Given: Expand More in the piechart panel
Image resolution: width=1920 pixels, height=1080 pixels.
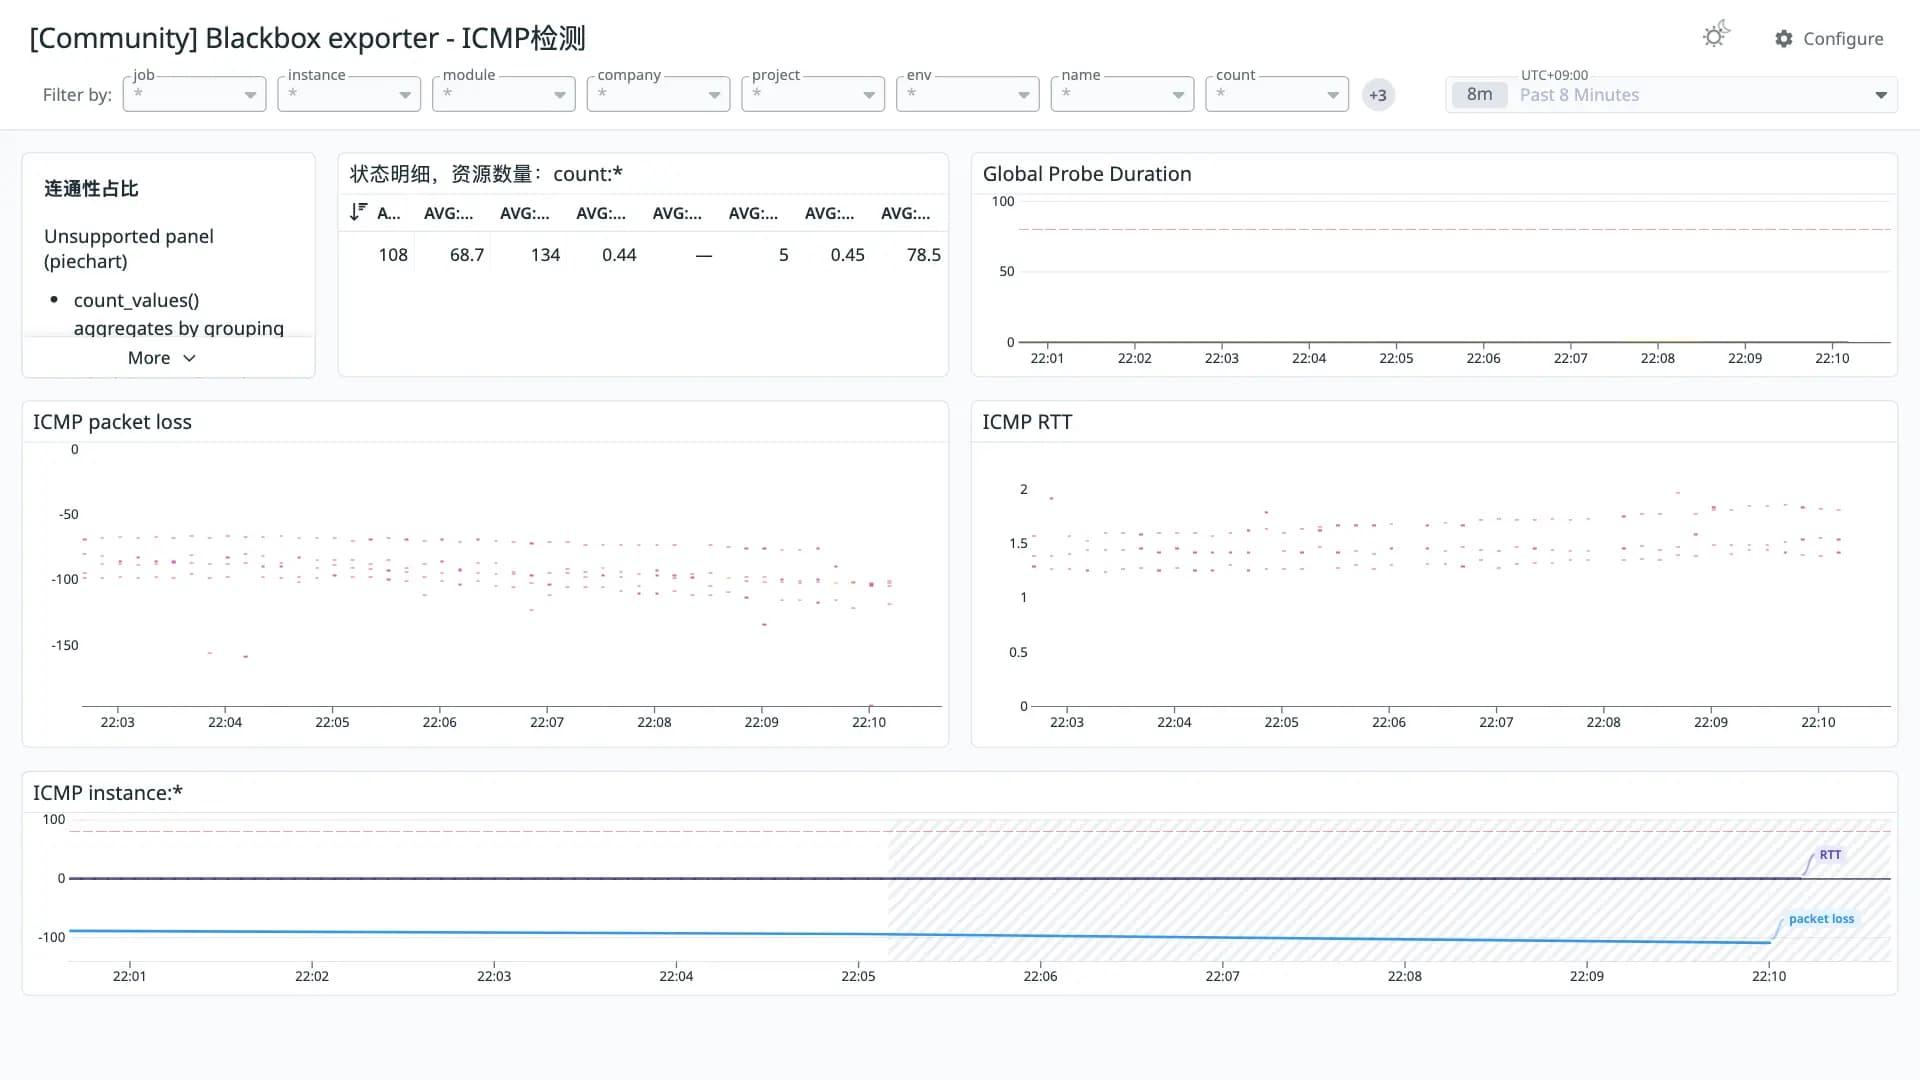Looking at the screenshot, I should (x=162, y=358).
